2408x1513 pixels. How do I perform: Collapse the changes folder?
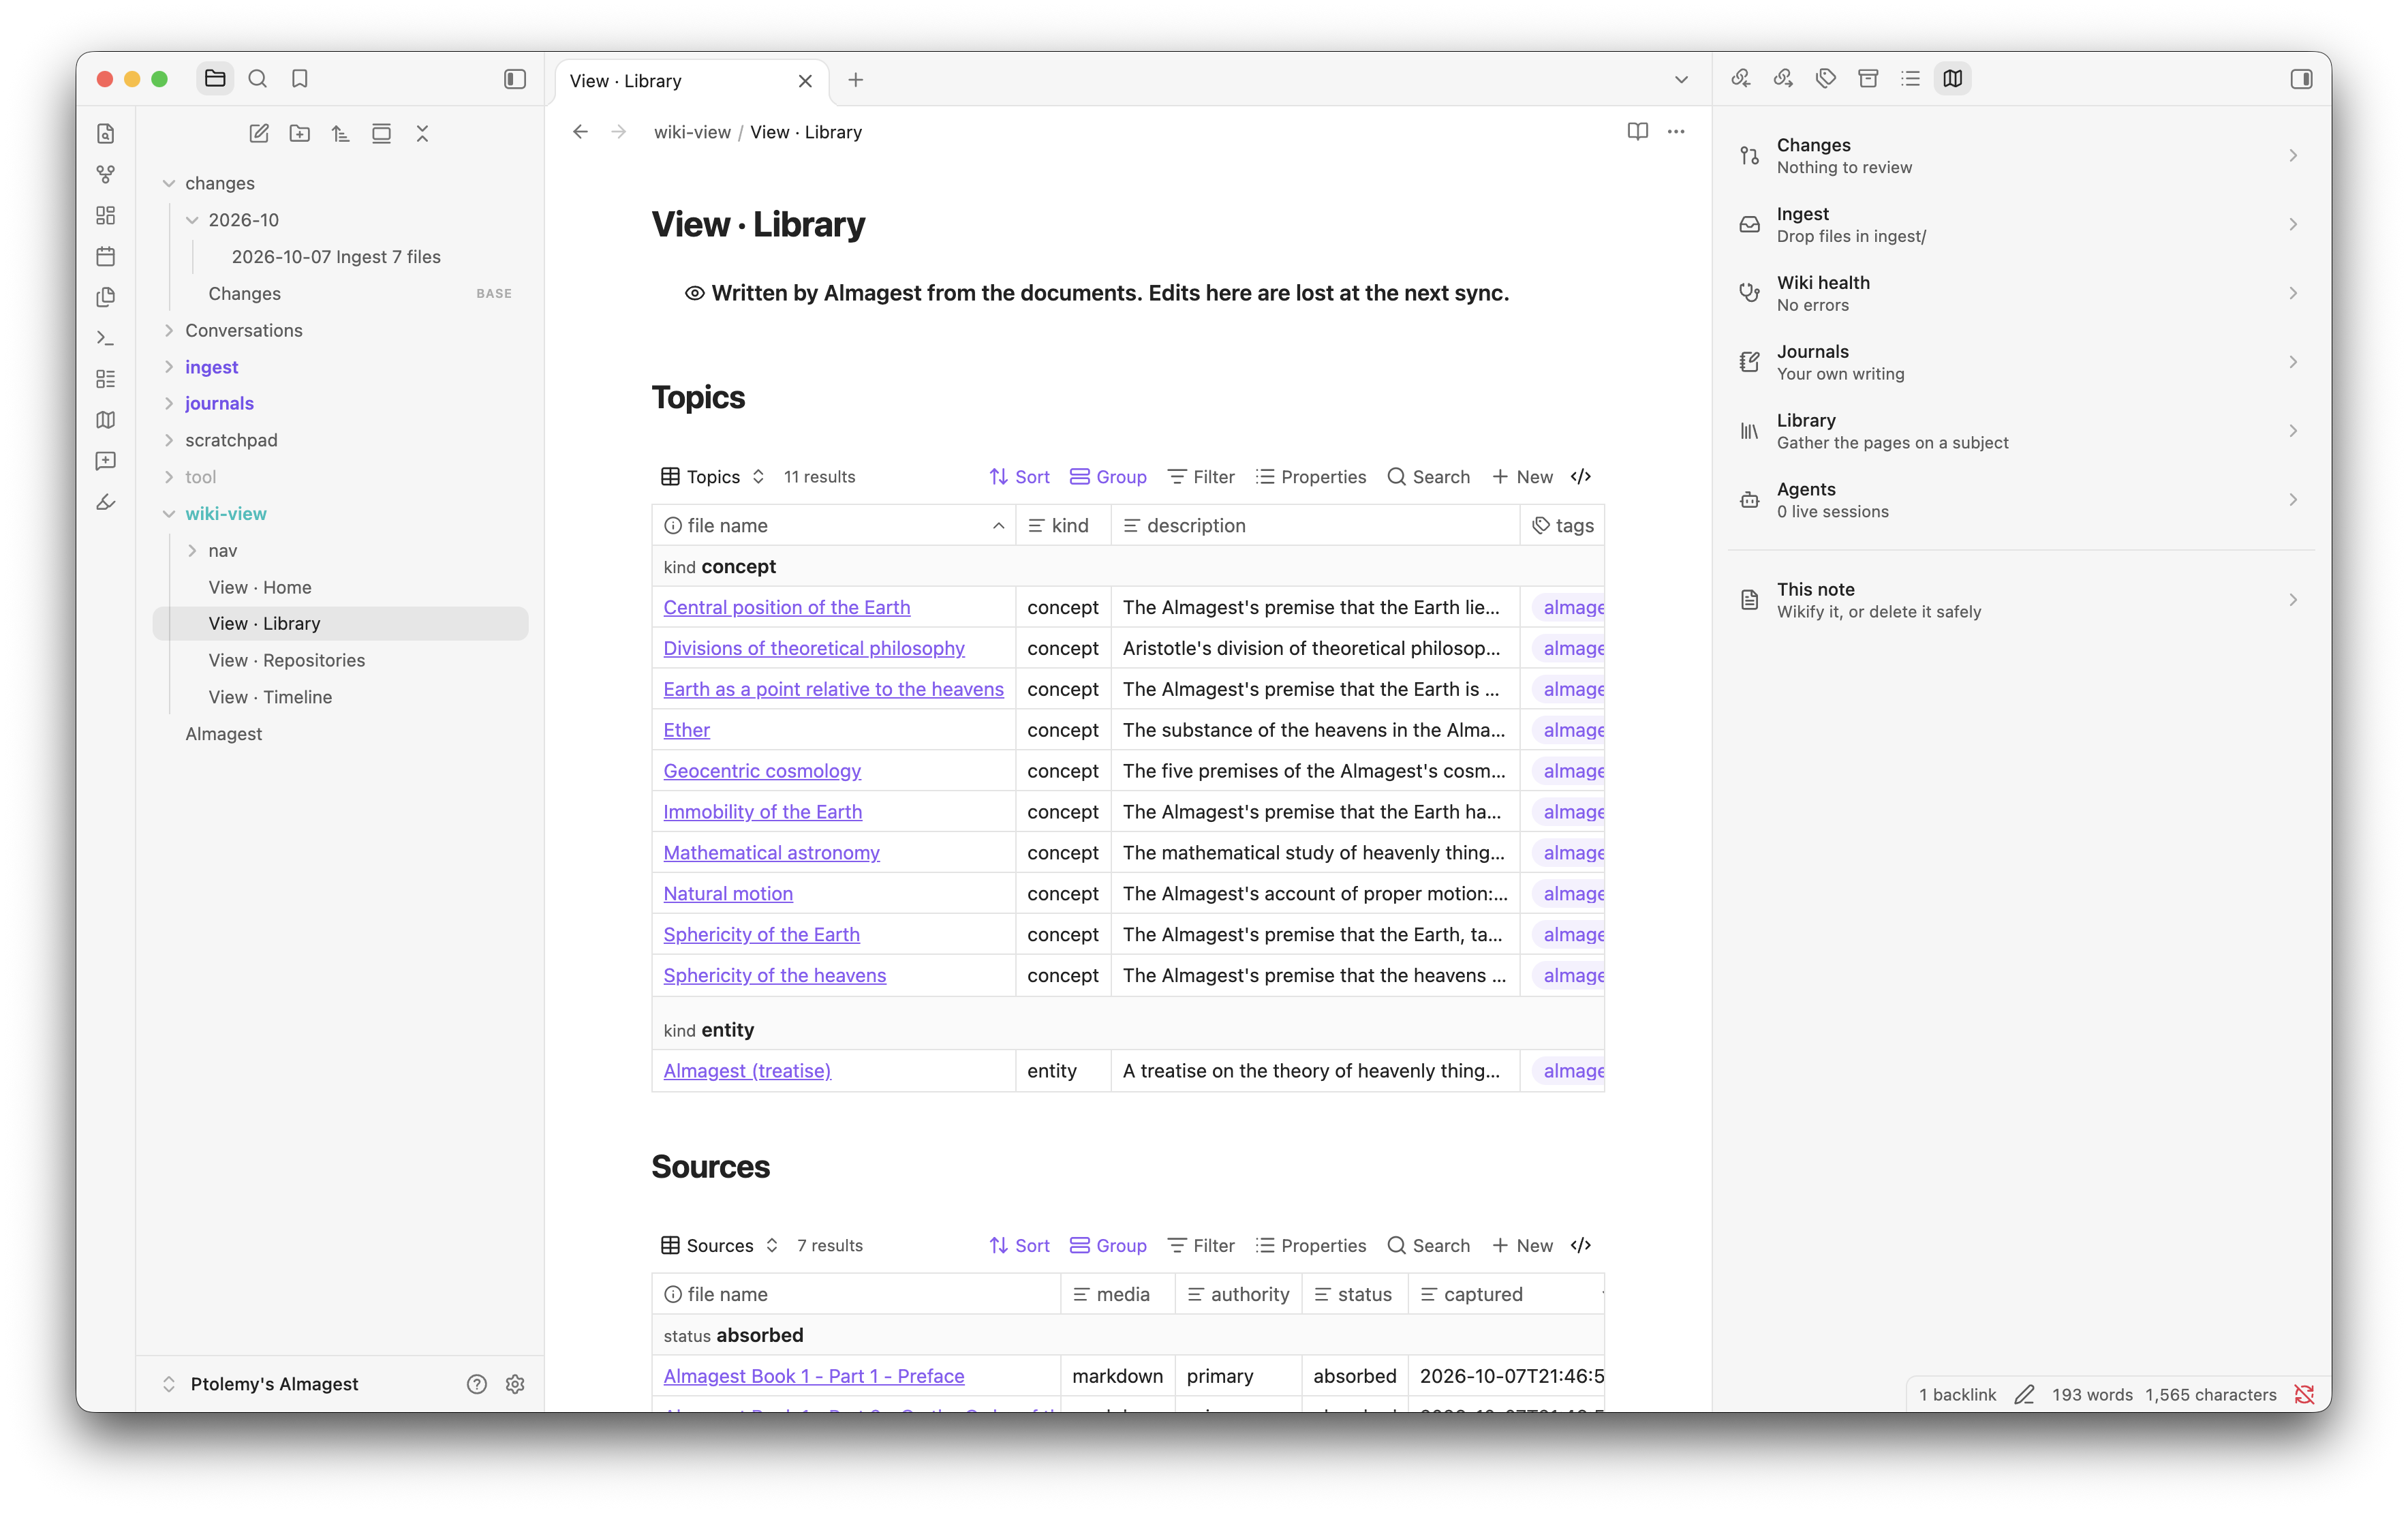[169, 183]
